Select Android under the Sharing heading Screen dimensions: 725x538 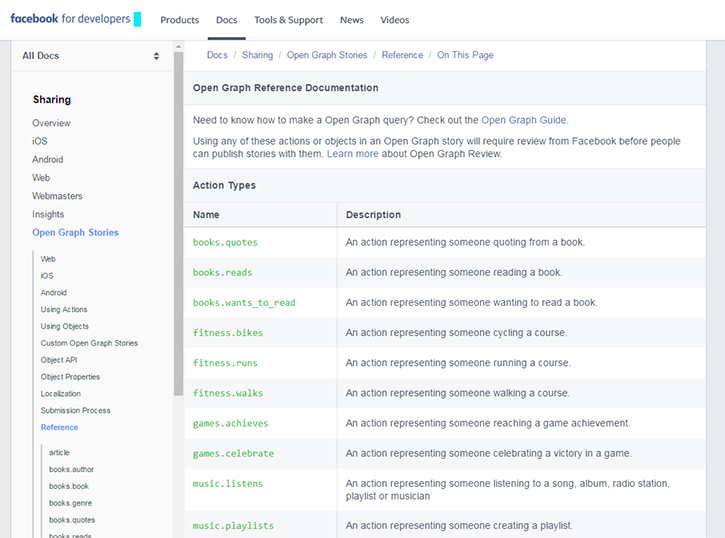coord(48,159)
